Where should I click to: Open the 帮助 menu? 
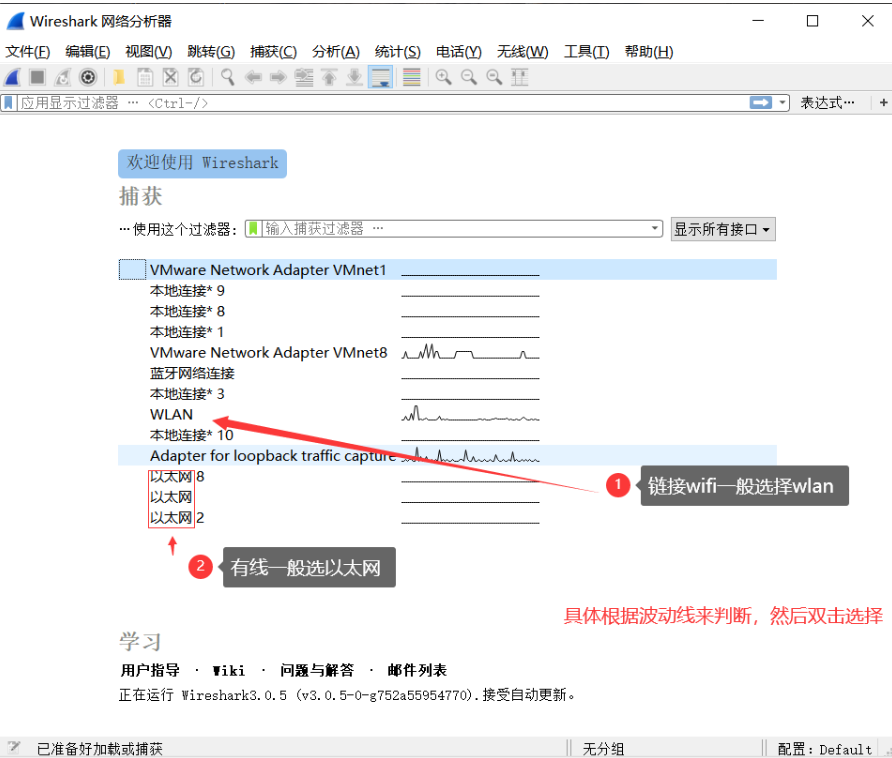coord(649,52)
